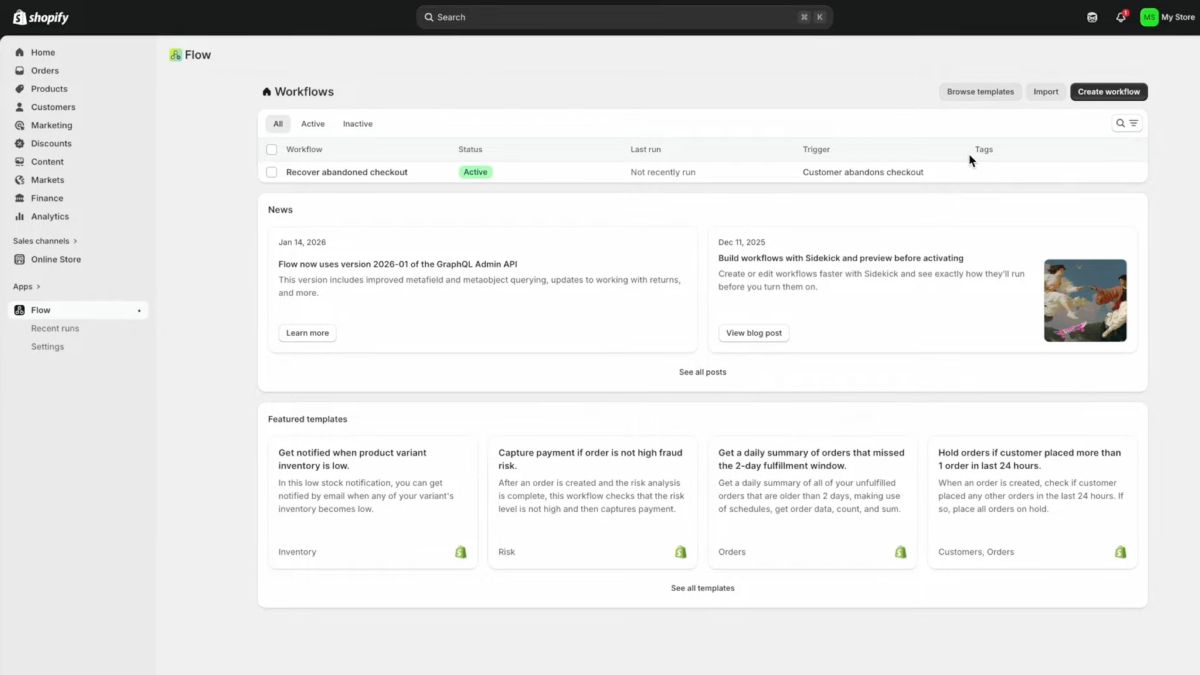Open Capture payment if not high fraud template
The height and width of the screenshot is (675, 1200).
[593, 502]
